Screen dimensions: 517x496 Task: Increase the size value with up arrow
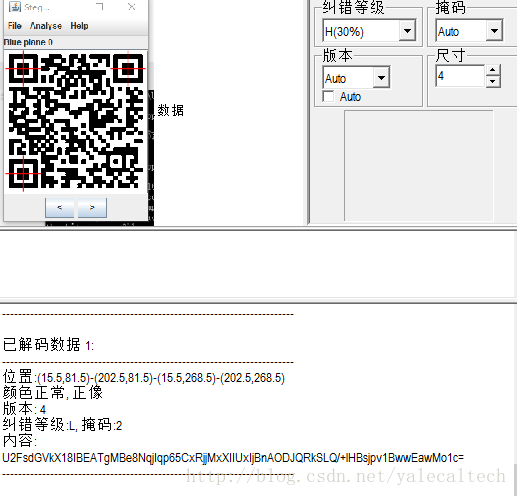(x=493, y=70)
